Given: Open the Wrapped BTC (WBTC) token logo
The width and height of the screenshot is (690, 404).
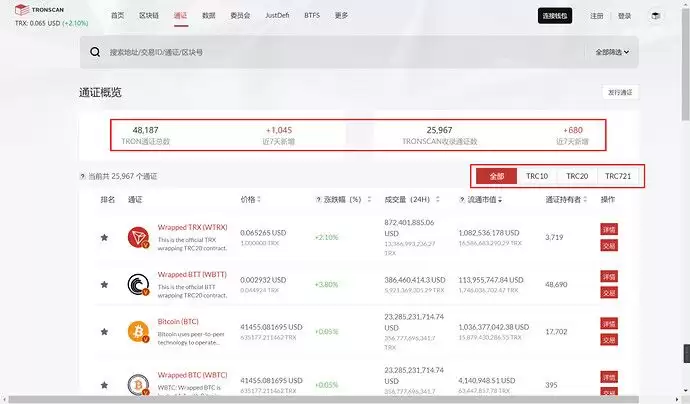Looking at the screenshot, I should coord(138,385).
